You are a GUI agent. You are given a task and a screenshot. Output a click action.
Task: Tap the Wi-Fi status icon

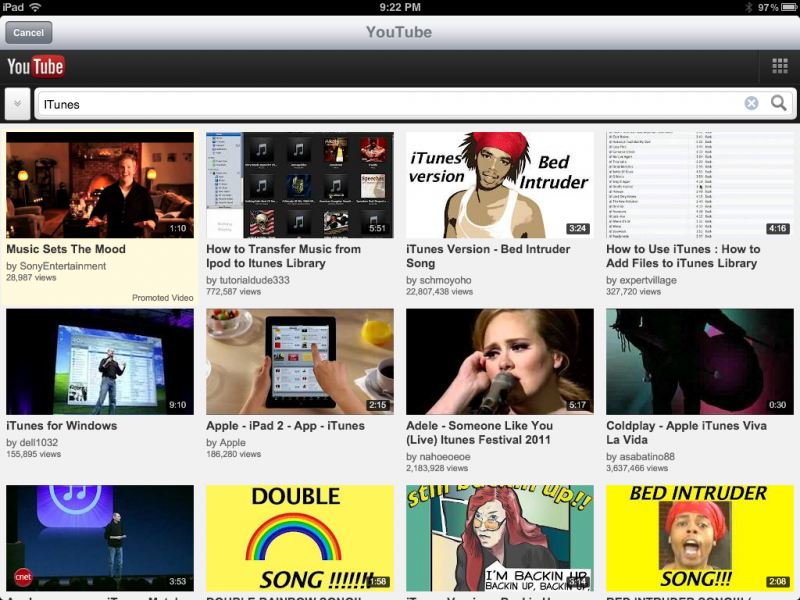35,7
